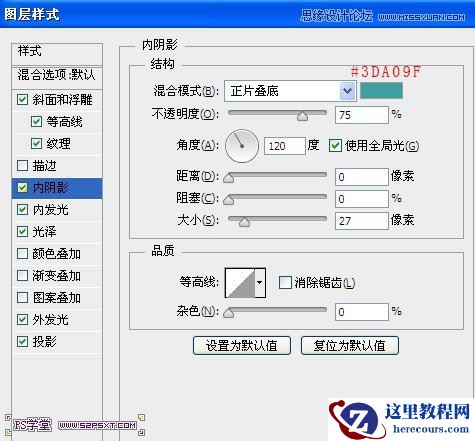The height and width of the screenshot is (441, 475).
Task: Enable the 颜色叠加 checkbox
Action: pyautogui.click(x=22, y=254)
